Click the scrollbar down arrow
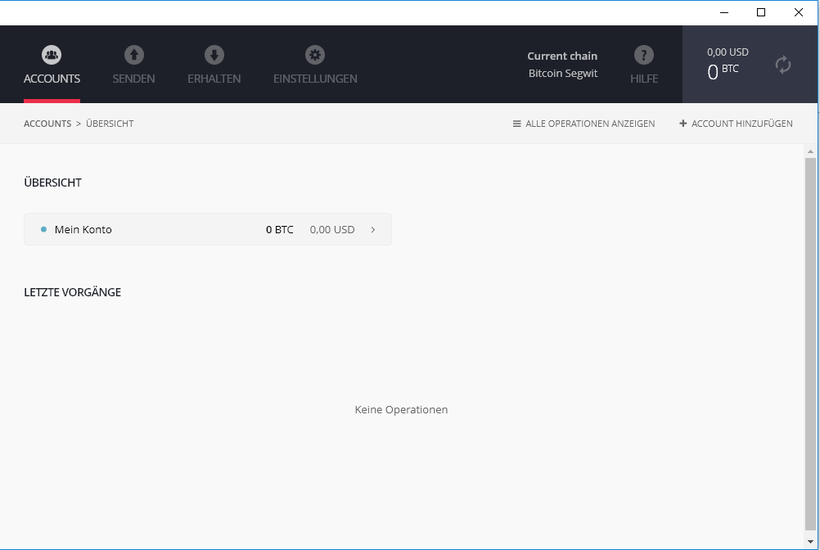The width and height of the screenshot is (820, 550). click(810, 542)
